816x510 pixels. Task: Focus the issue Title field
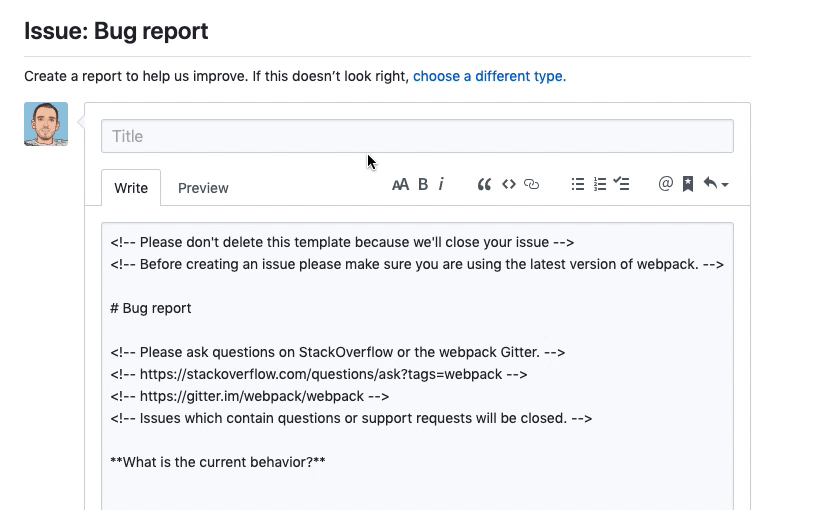click(x=417, y=136)
